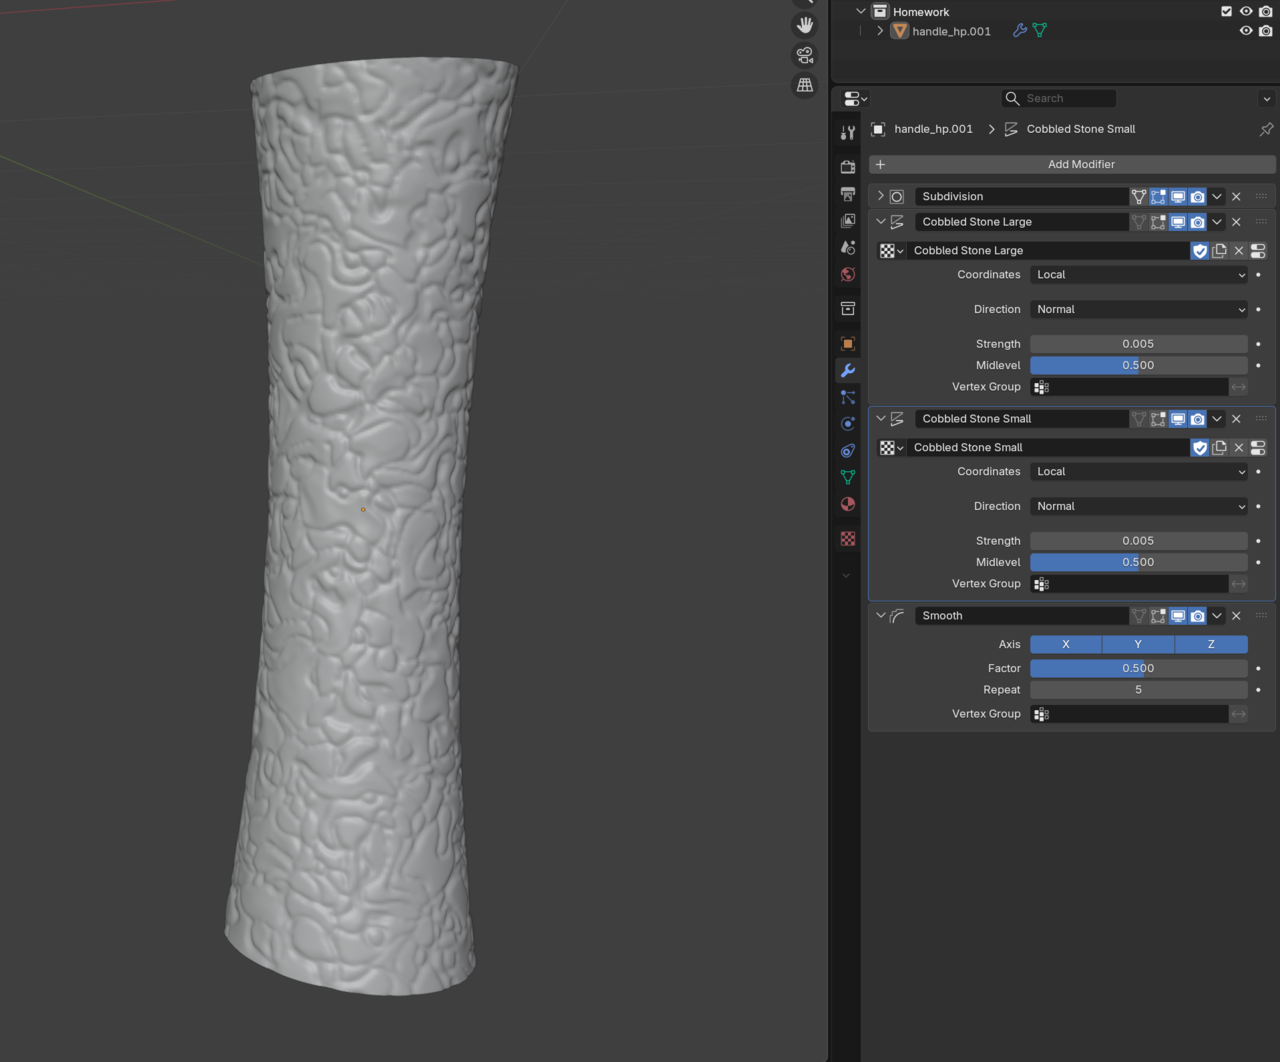Hide handle_hp.001 in the viewport
The width and height of the screenshot is (1280, 1062).
pos(1246,31)
